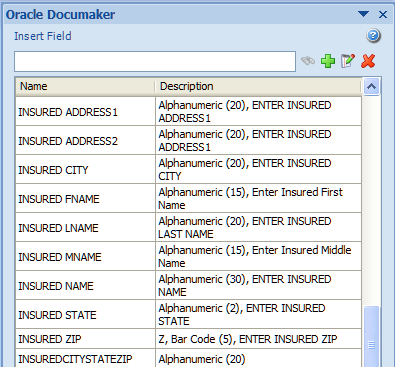Select the INSUREDCITYSTATEZIP field name
This screenshot has width=395, height=367.
(75, 359)
